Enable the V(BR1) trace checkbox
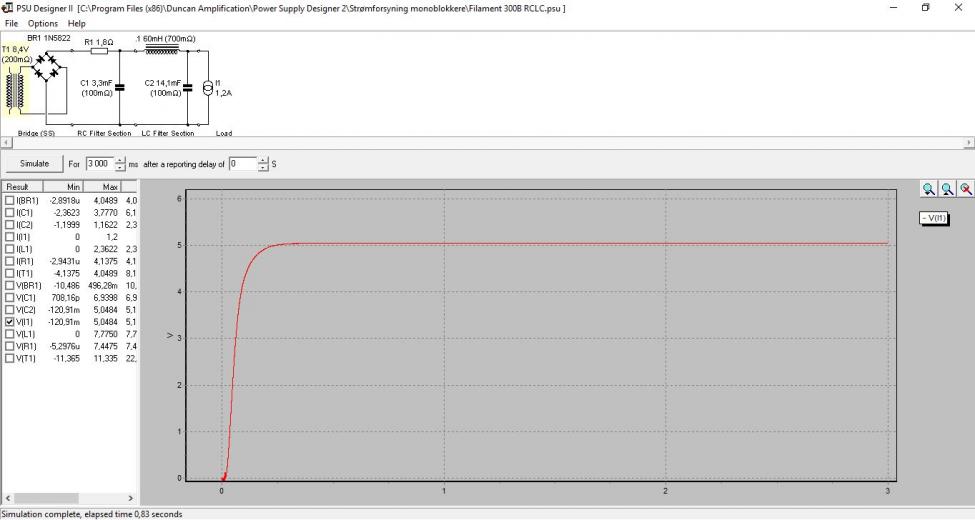The width and height of the screenshot is (975, 520). pos(9,286)
